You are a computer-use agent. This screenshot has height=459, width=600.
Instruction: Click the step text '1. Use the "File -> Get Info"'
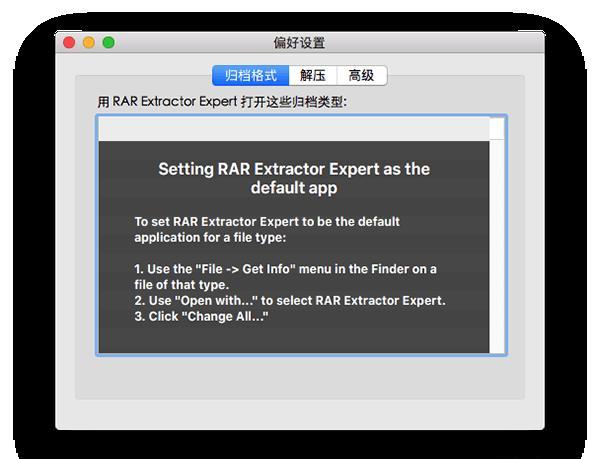tap(215, 269)
